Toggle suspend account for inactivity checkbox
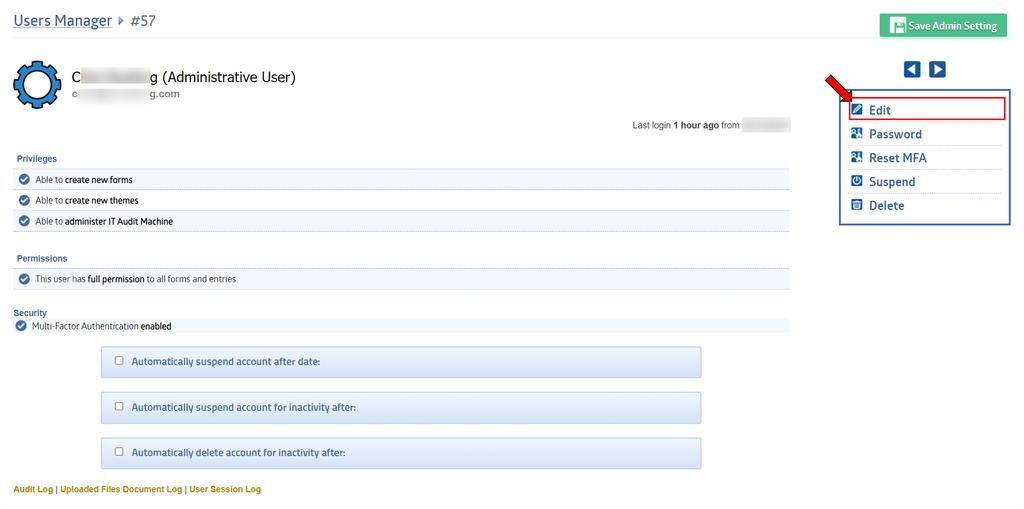The image size is (1024, 509). pos(119,407)
